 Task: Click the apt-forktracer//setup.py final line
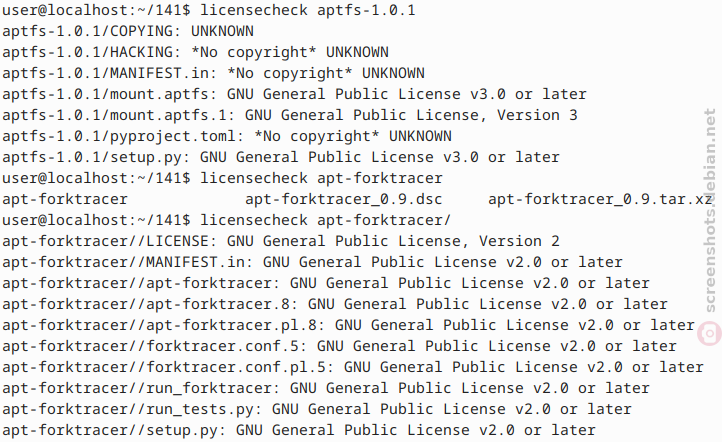(x=299, y=430)
